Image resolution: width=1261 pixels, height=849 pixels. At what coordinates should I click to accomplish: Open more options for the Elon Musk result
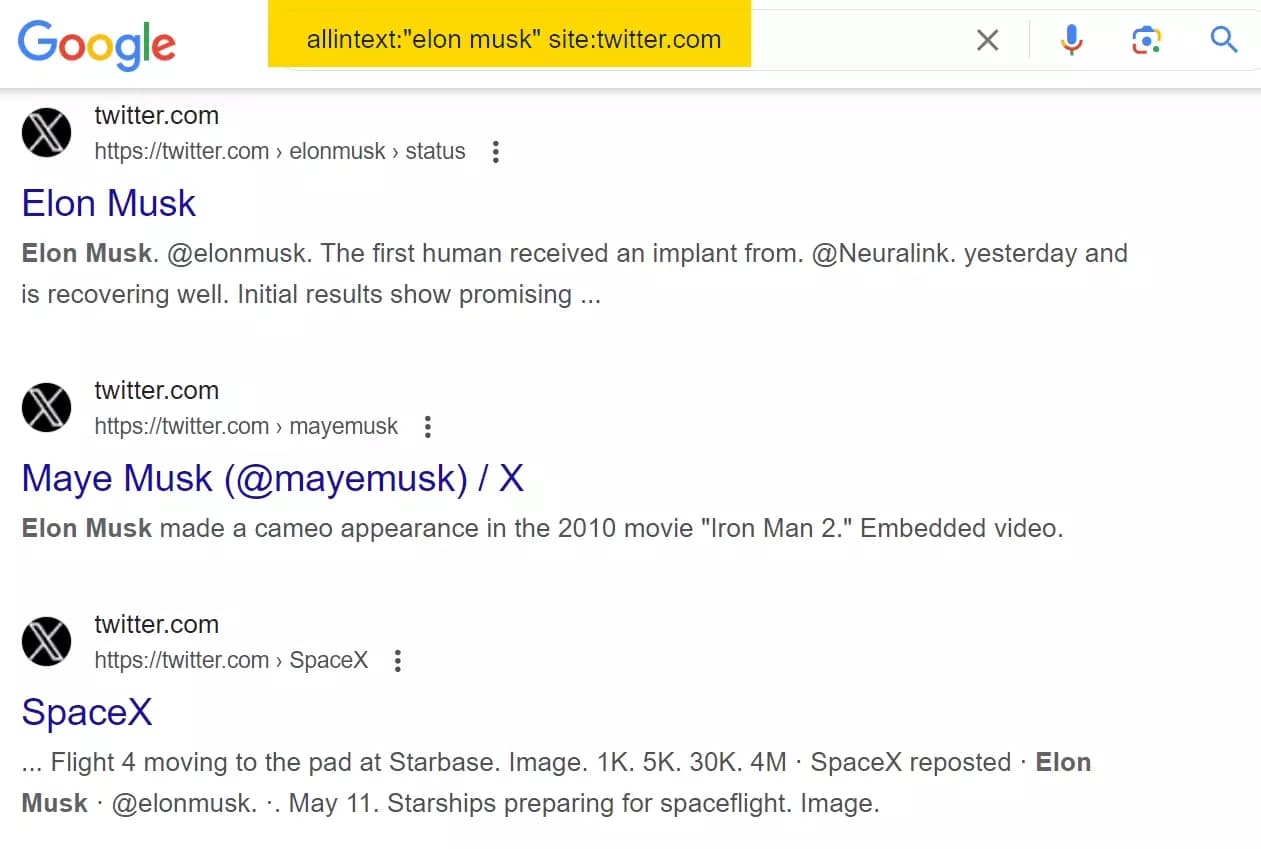496,151
